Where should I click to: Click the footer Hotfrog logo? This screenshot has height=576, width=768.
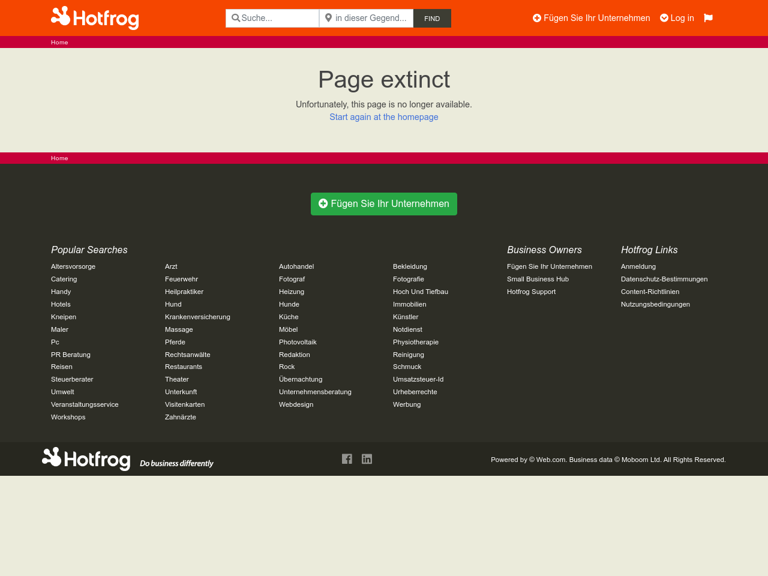click(87, 459)
